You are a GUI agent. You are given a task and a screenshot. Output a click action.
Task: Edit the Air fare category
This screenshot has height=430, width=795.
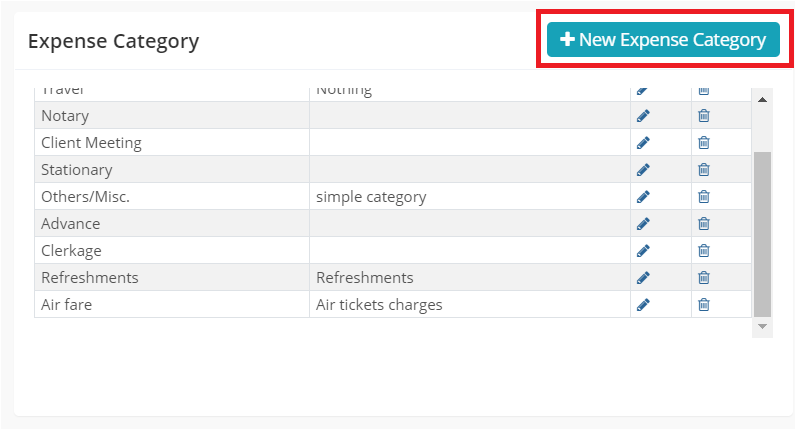(643, 305)
